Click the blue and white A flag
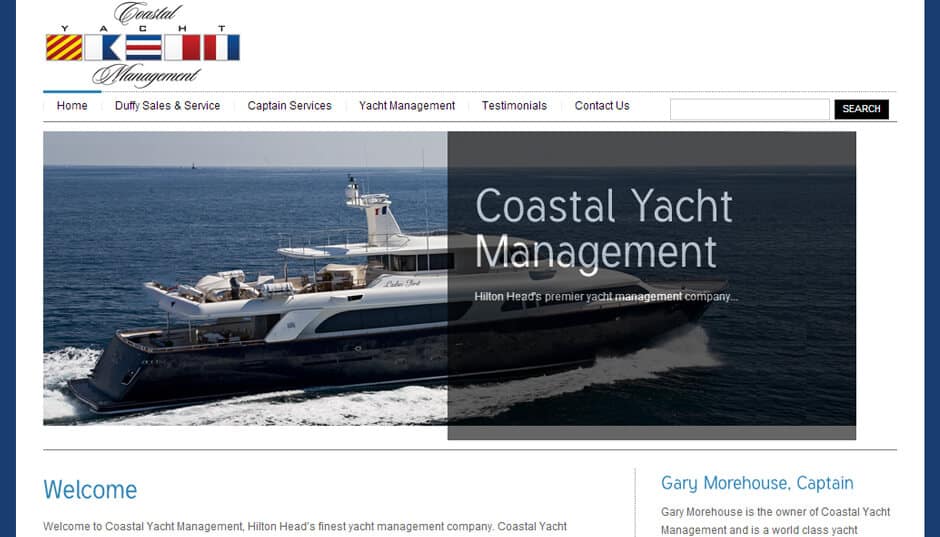The width and height of the screenshot is (940, 537). click(103, 47)
